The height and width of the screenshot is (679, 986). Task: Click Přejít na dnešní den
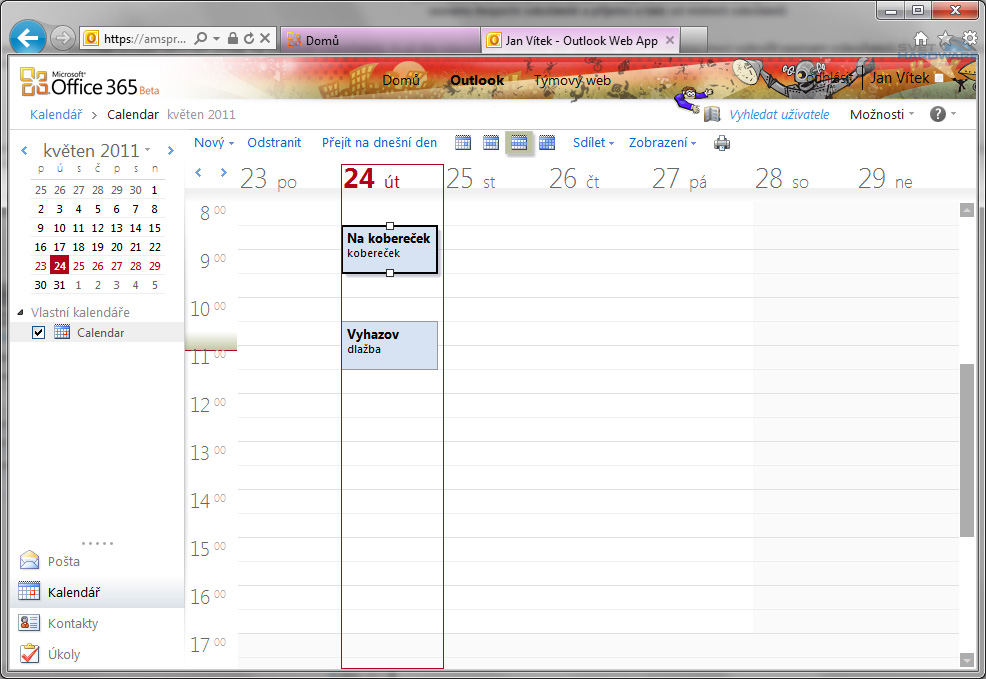pos(379,143)
